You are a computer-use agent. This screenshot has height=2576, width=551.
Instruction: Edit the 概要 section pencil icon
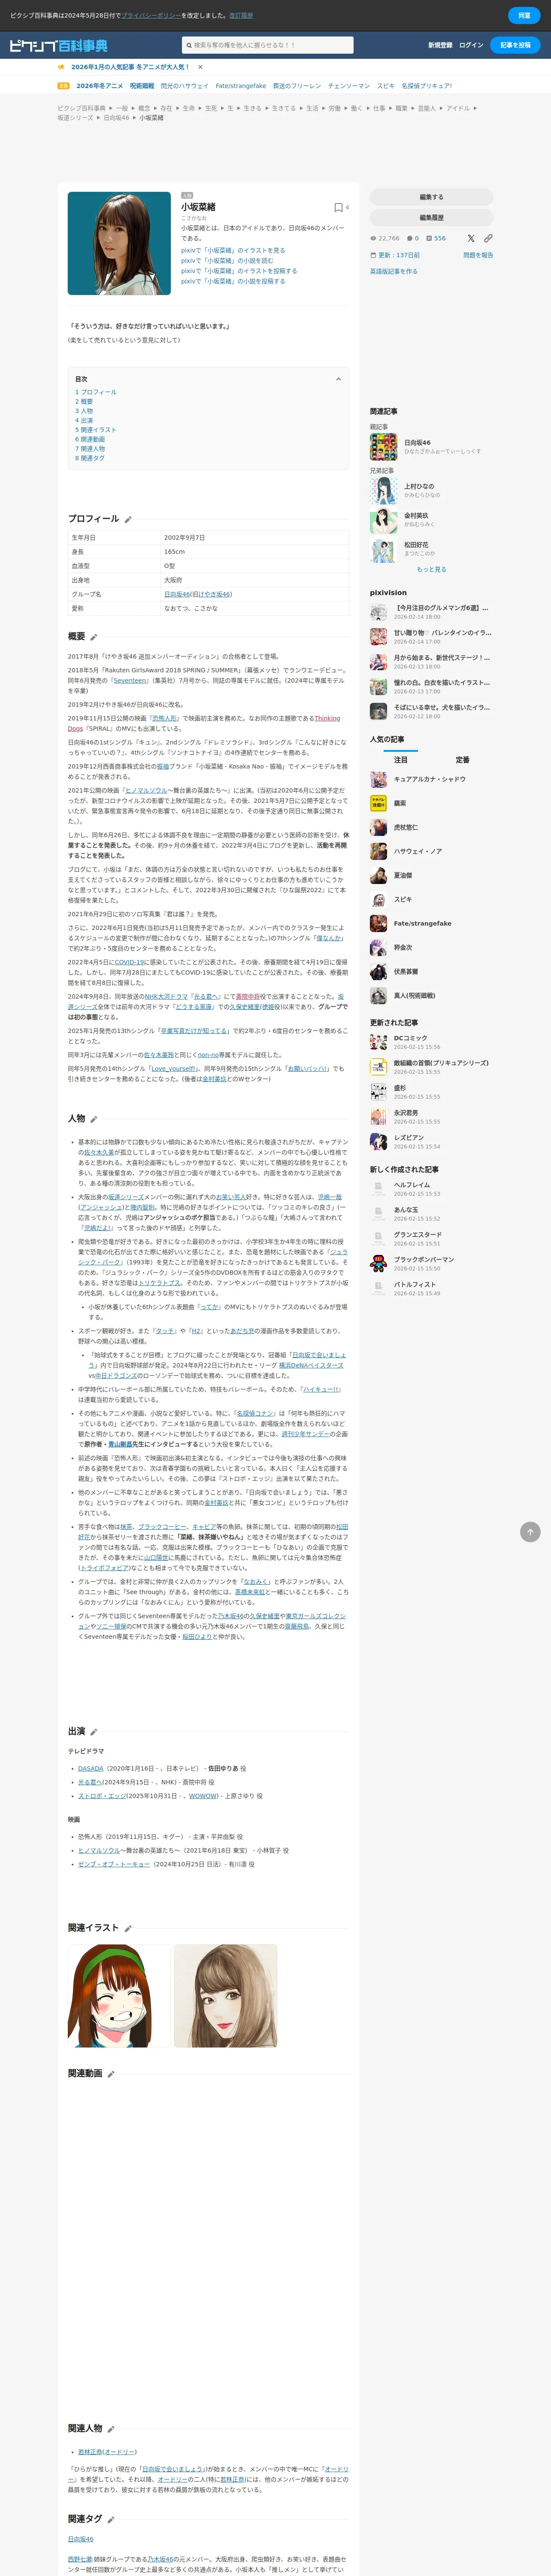coord(94,637)
